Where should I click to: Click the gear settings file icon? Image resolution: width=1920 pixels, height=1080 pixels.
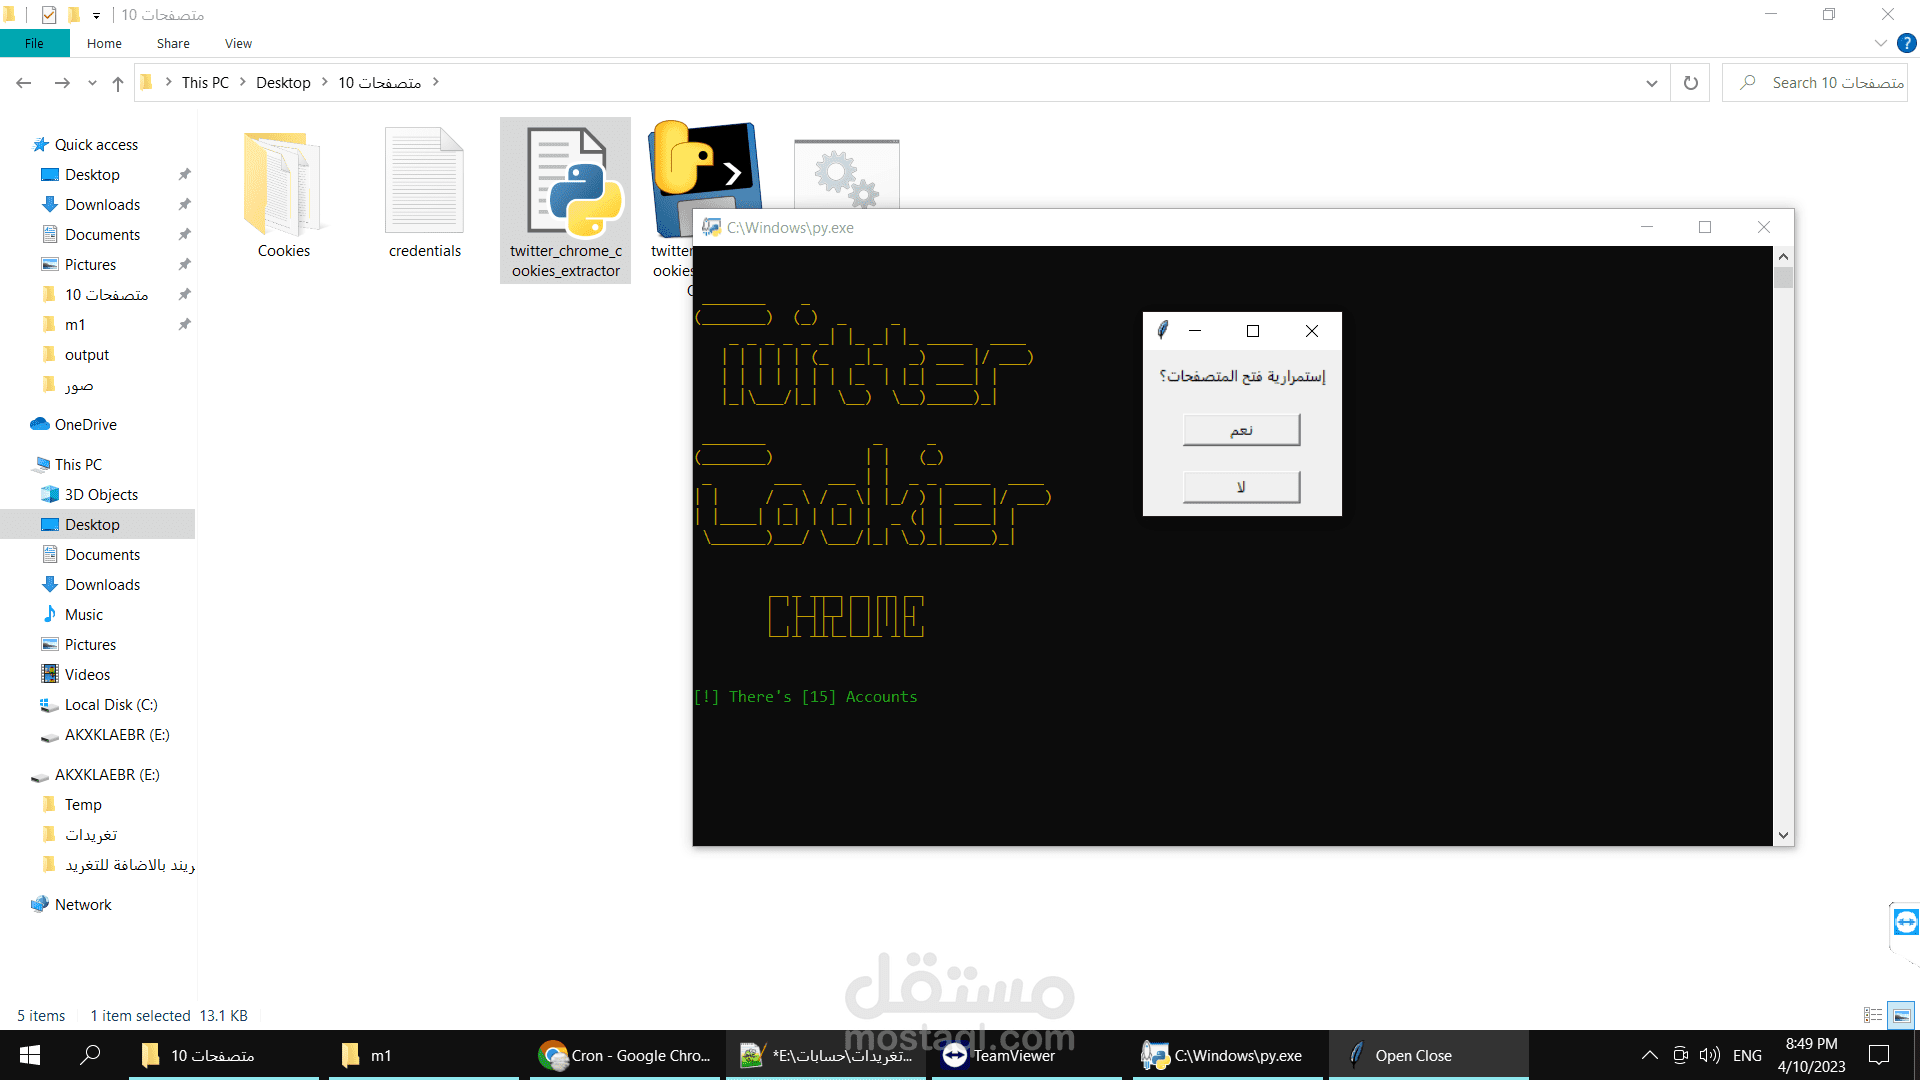pyautogui.click(x=846, y=174)
